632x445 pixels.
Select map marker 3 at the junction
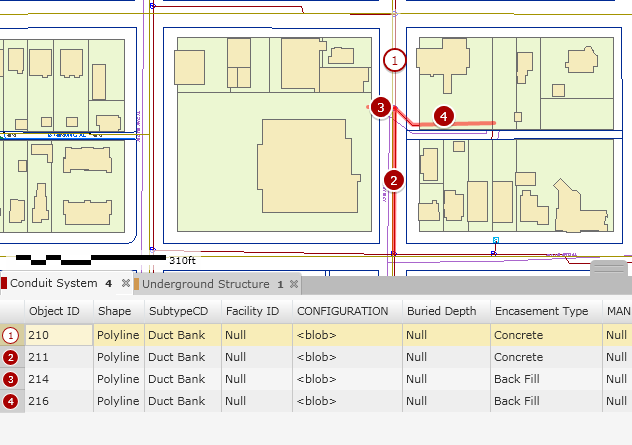(x=380, y=107)
